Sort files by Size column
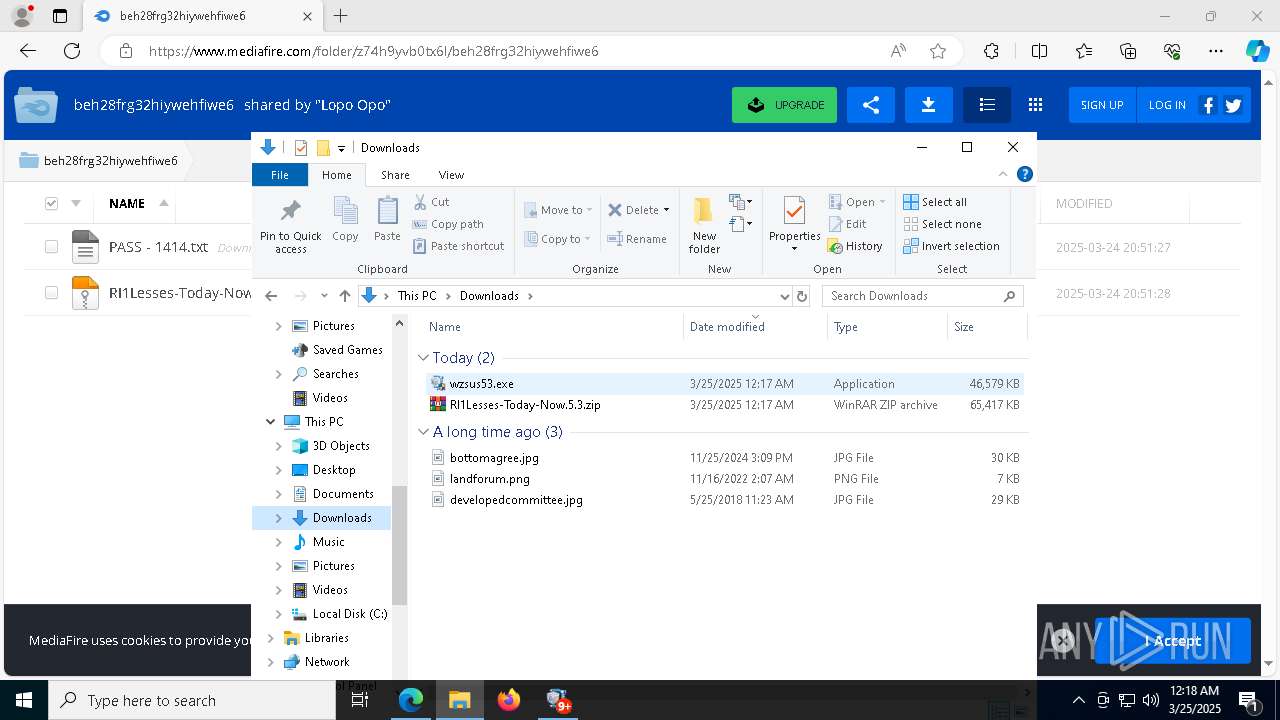1280x720 pixels. (x=964, y=327)
